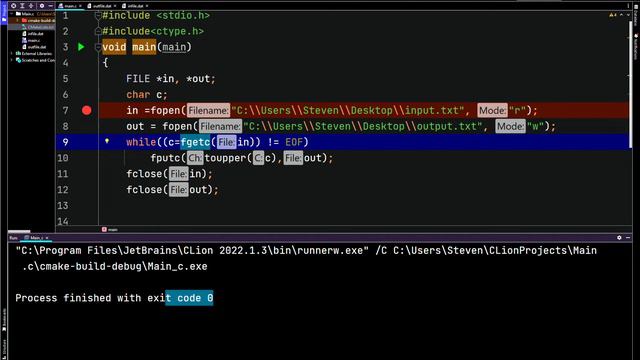This screenshot has width=640, height=360.
Task: Click fclose(in) statement on line 11
Action: [x=169, y=174]
